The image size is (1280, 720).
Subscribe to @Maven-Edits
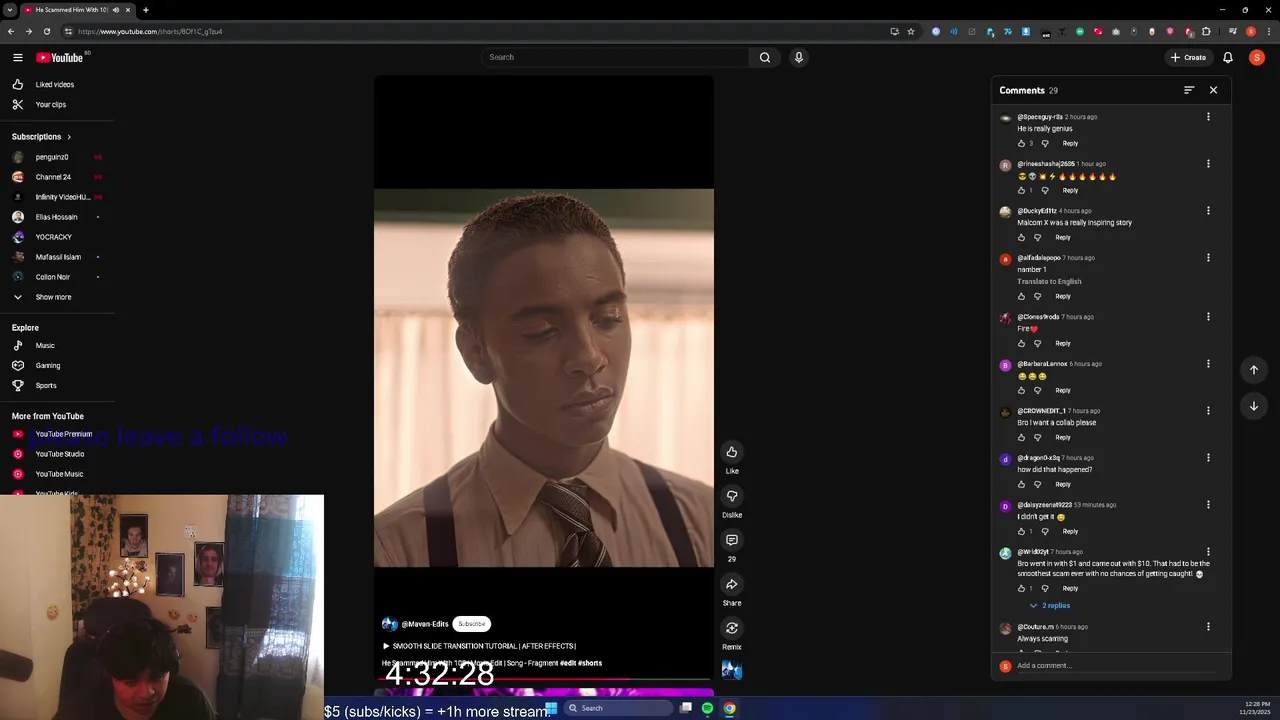click(471, 624)
